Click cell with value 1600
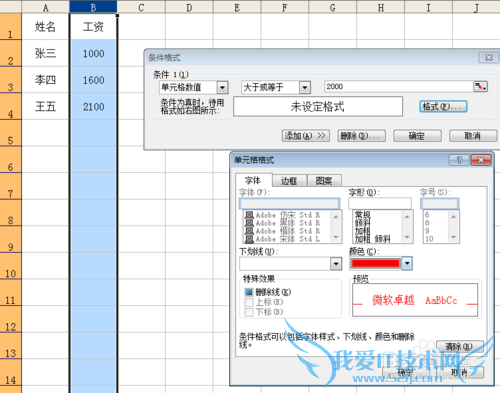This screenshot has height=393, width=500. coord(93,80)
